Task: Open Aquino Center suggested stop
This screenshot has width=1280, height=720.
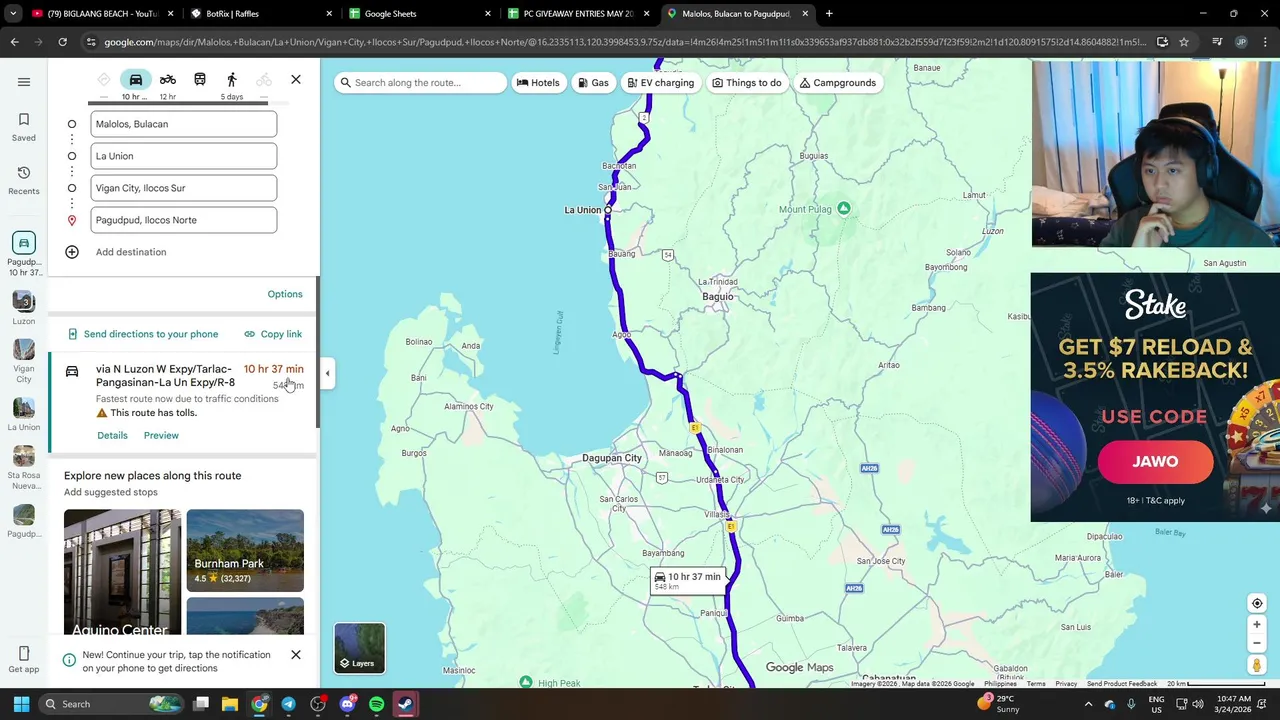Action: click(x=122, y=572)
